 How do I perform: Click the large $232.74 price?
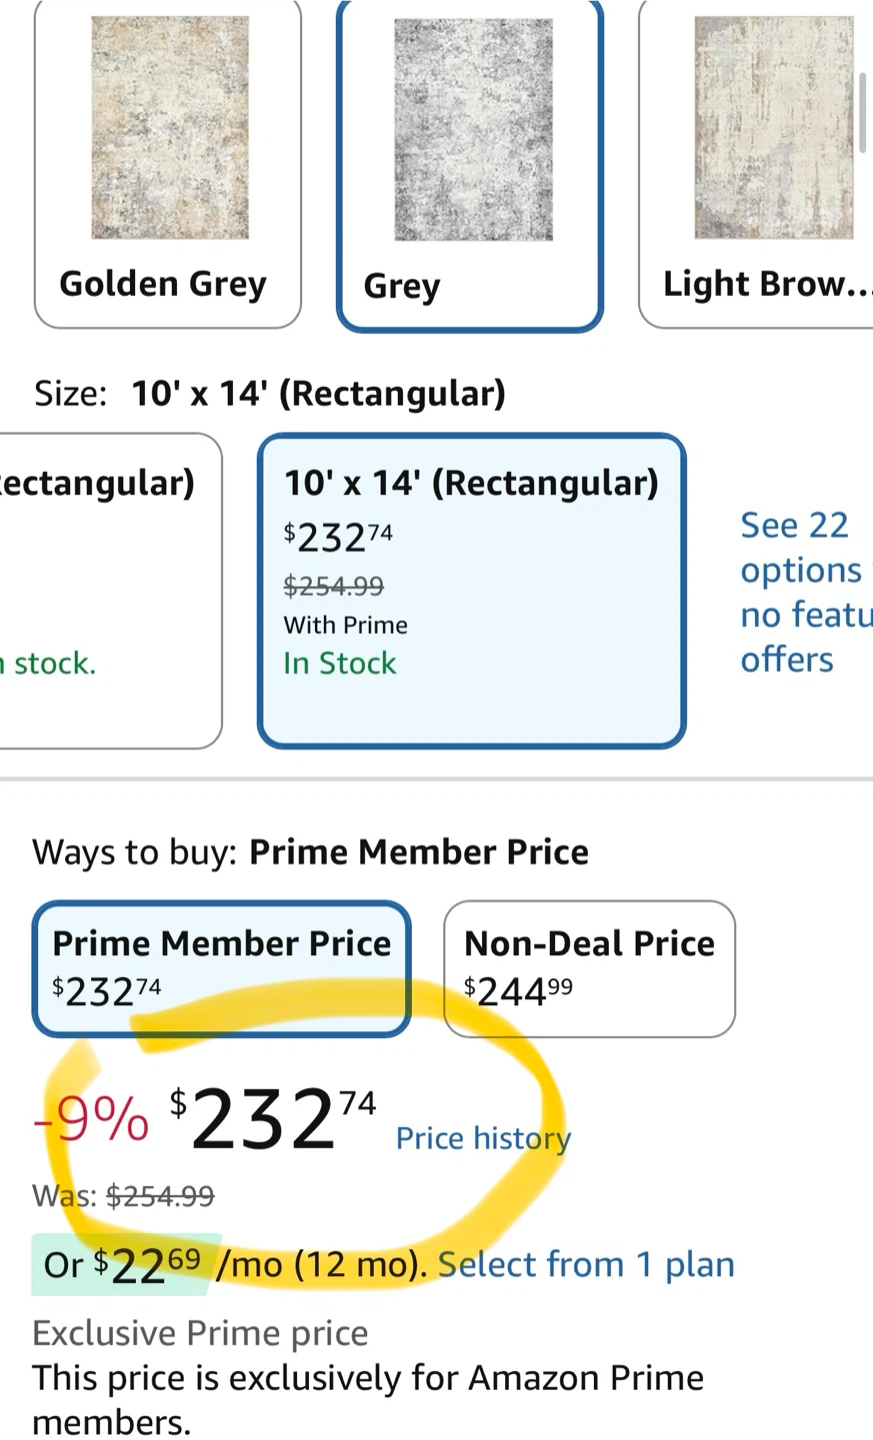click(273, 1120)
